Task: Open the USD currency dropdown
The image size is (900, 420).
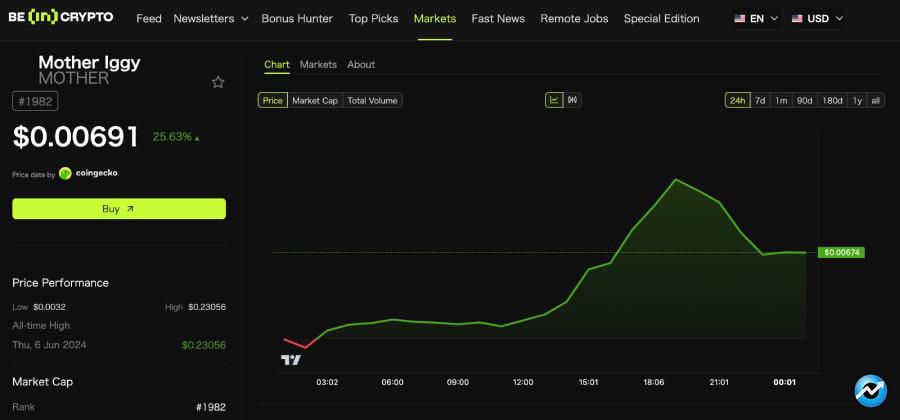Action: [x=818, y=19]
